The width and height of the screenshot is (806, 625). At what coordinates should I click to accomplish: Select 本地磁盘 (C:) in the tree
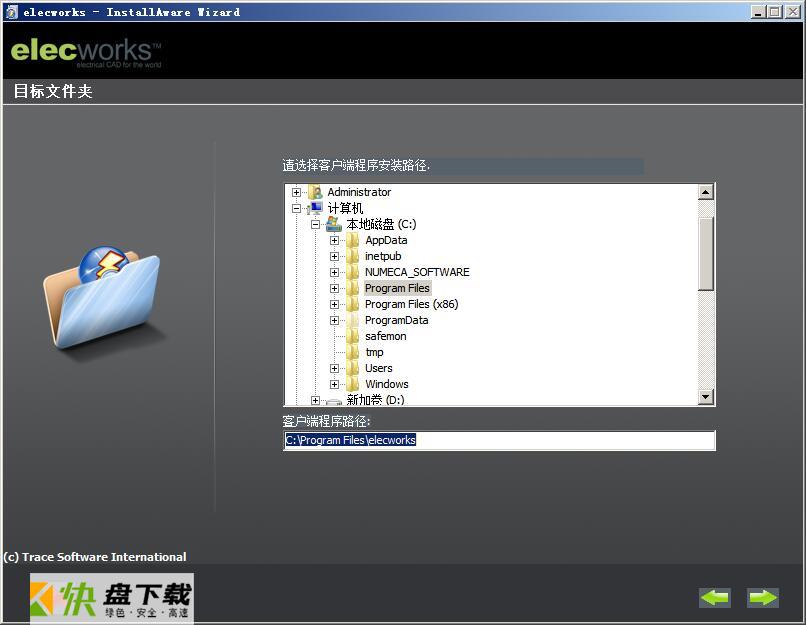(381, 224)
